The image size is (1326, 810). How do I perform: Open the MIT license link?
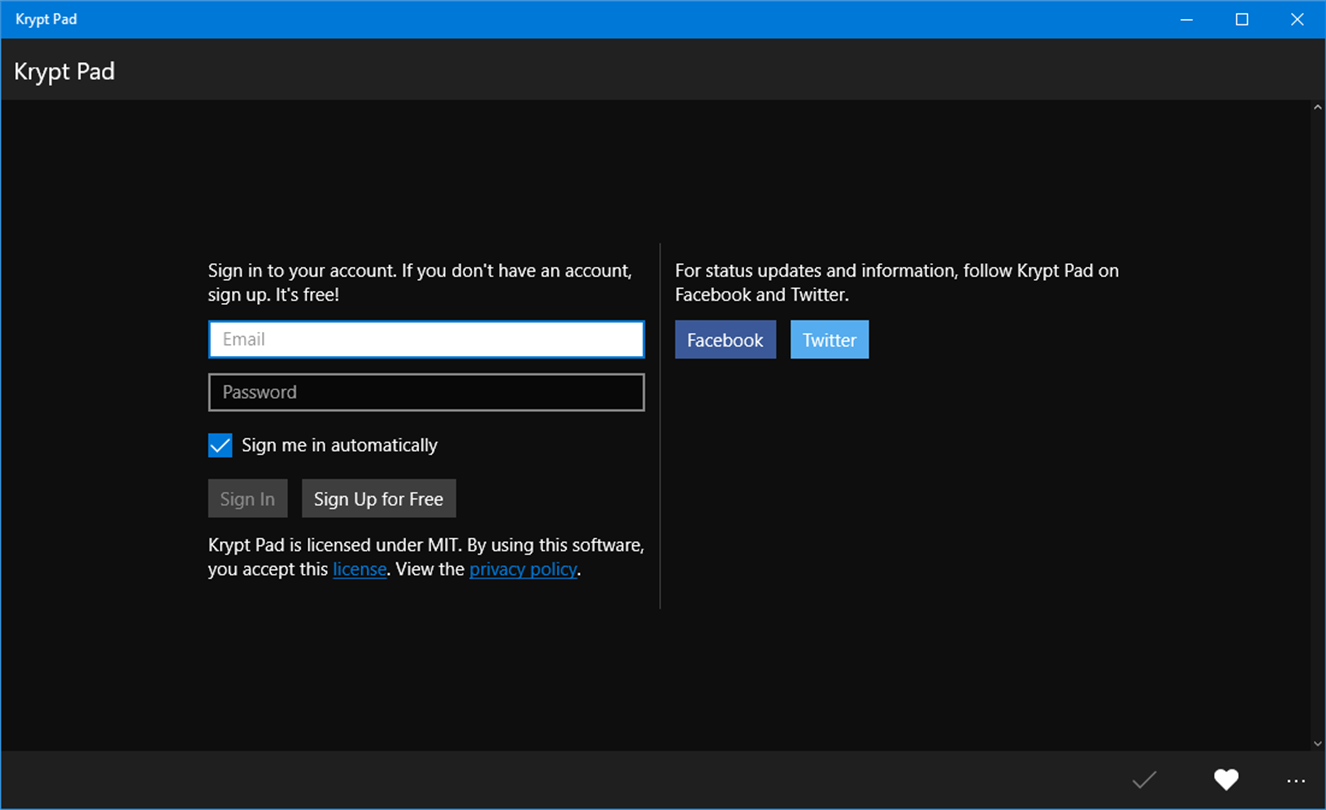coord(360,569)
